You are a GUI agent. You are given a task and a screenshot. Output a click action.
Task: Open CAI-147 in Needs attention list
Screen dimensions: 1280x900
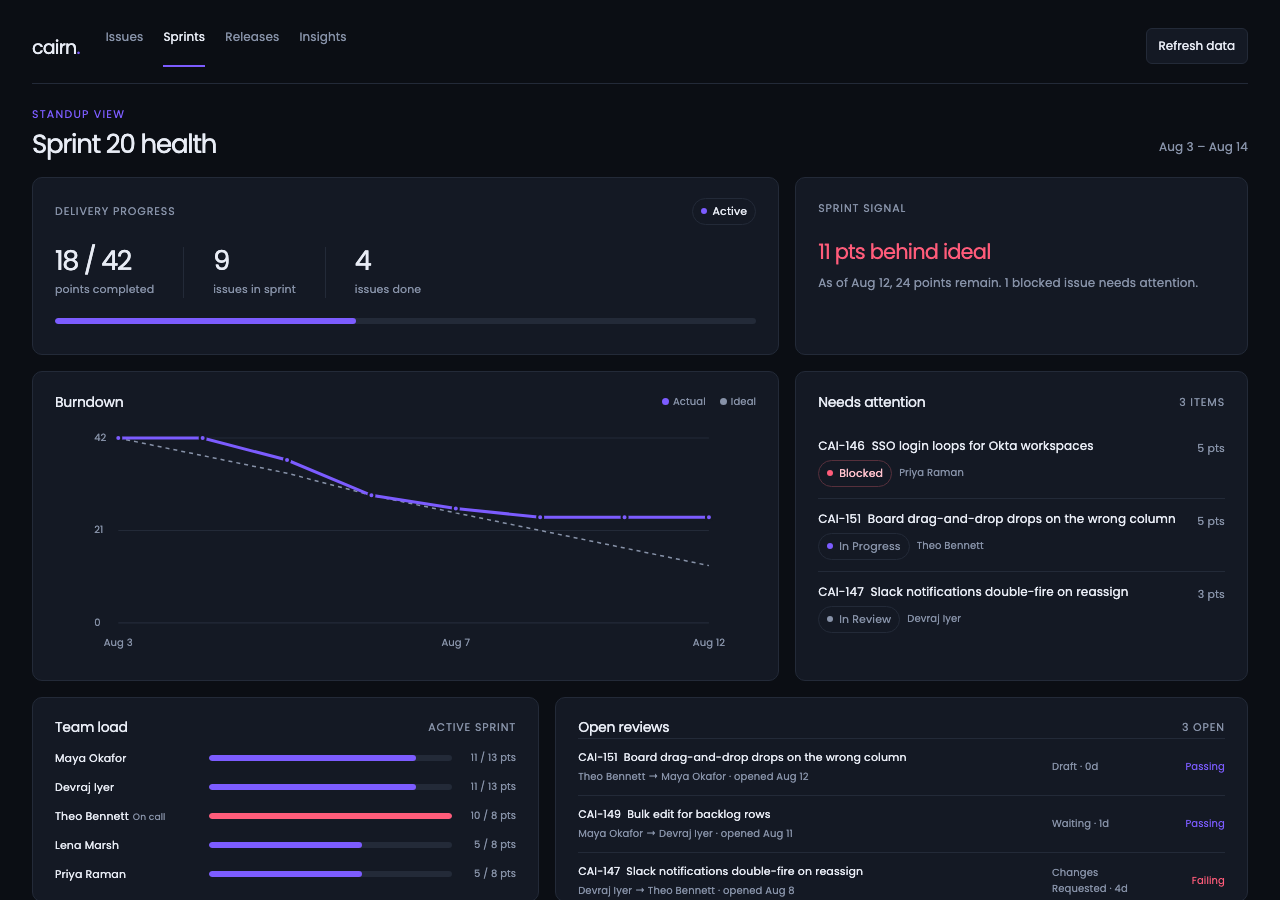(973, 592)
